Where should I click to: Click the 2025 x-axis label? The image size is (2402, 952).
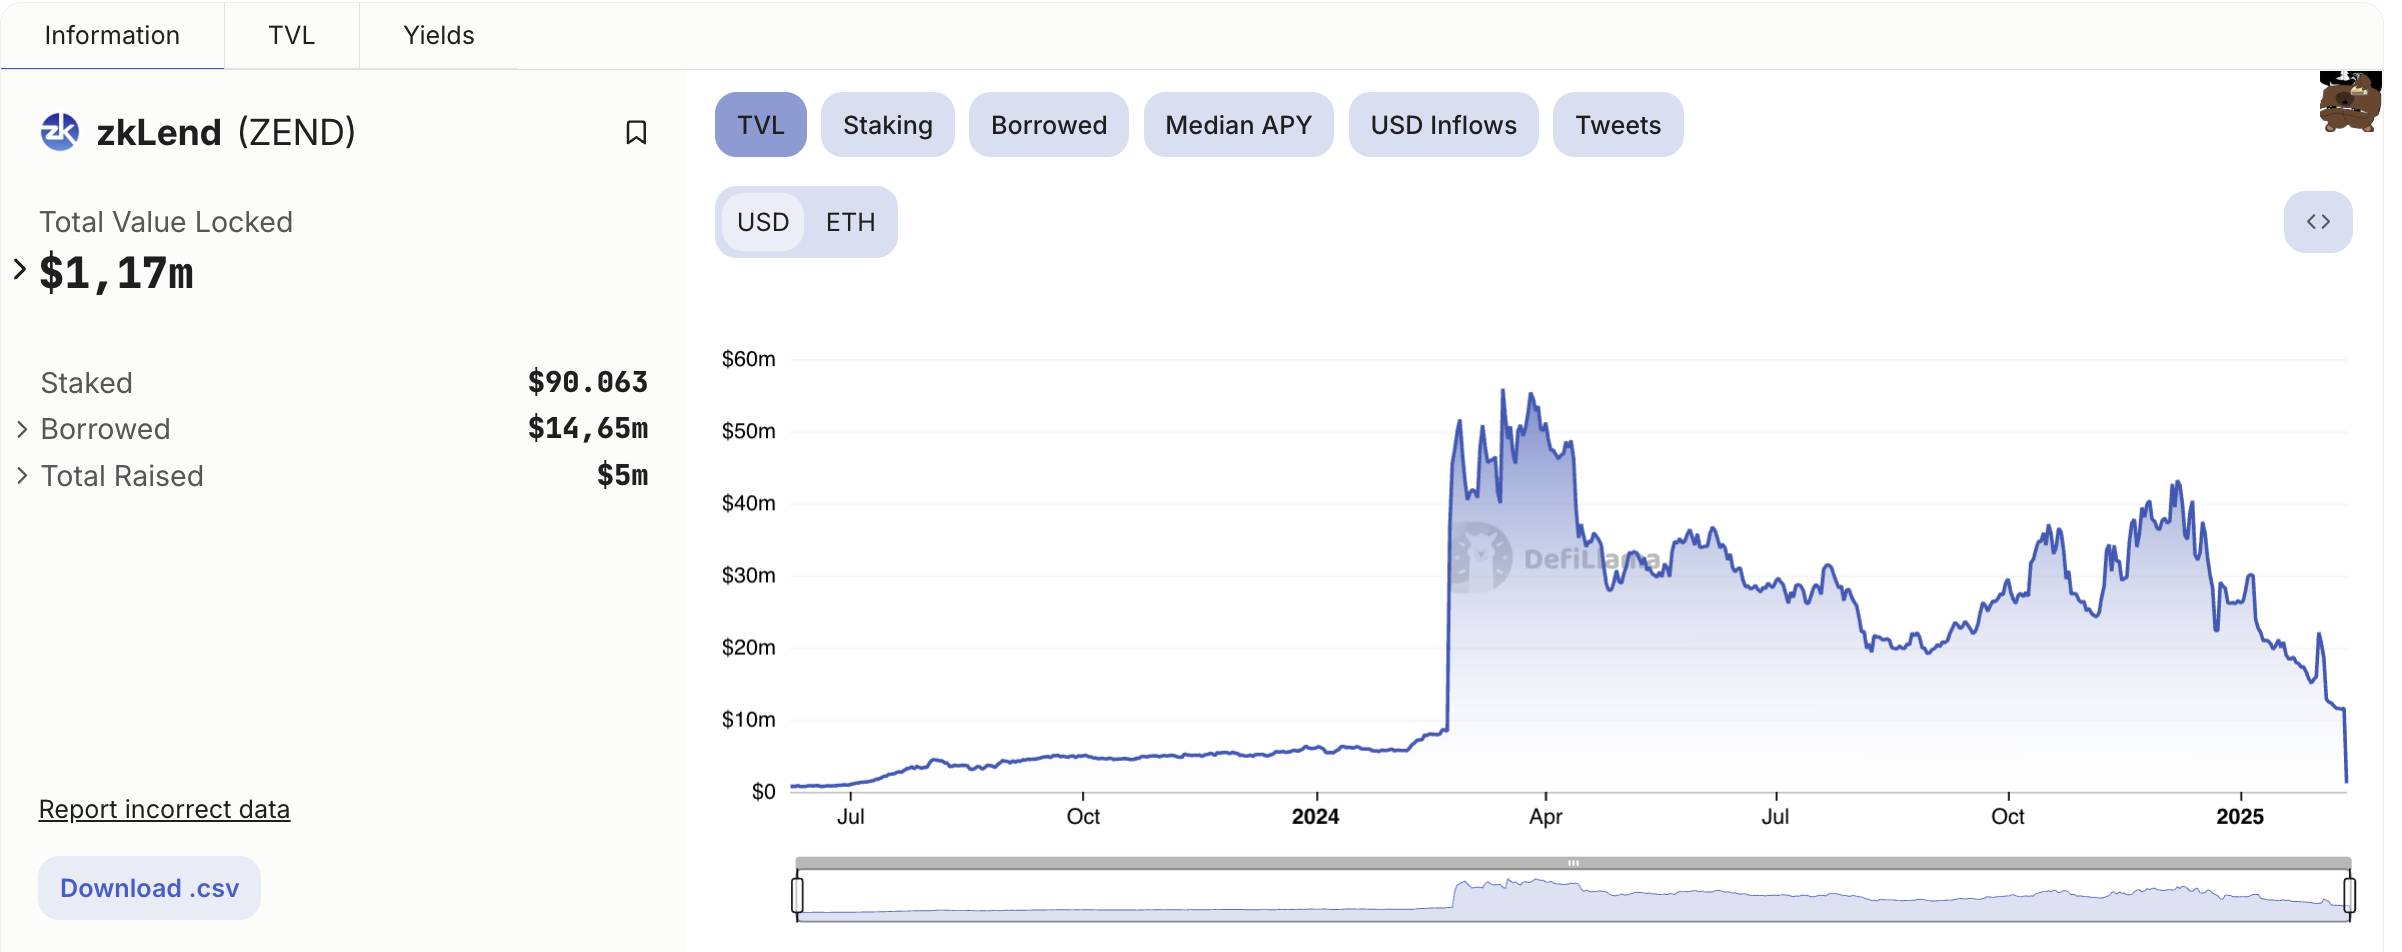pyautogui.click(x=2240, y=817)
